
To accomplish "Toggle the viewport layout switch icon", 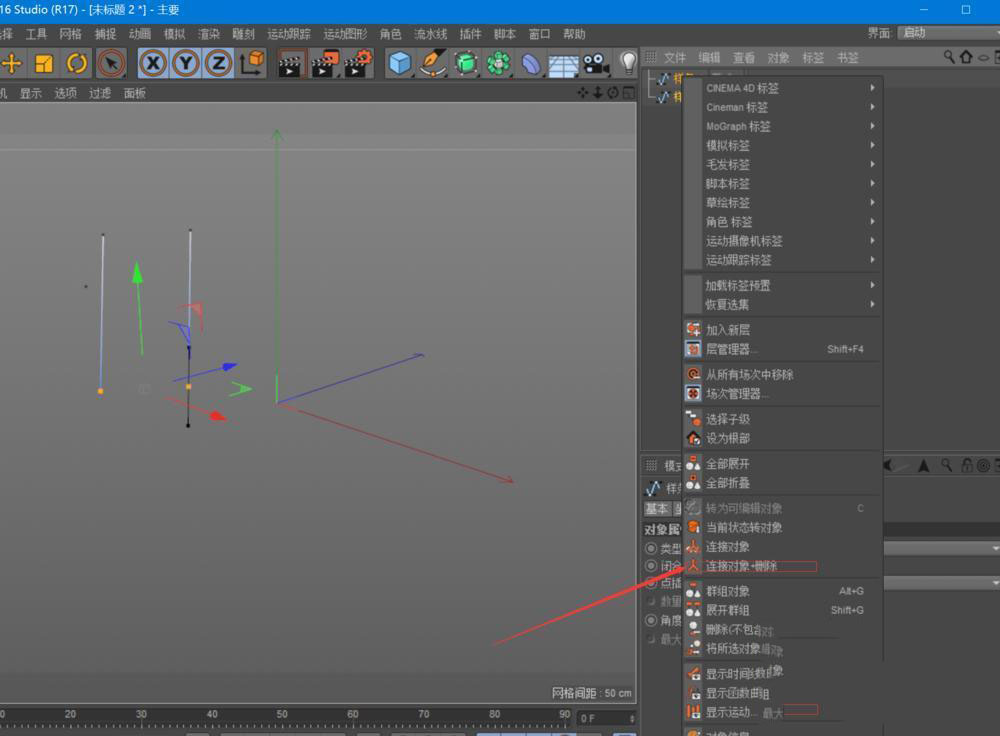I will [x=629, y=93].
